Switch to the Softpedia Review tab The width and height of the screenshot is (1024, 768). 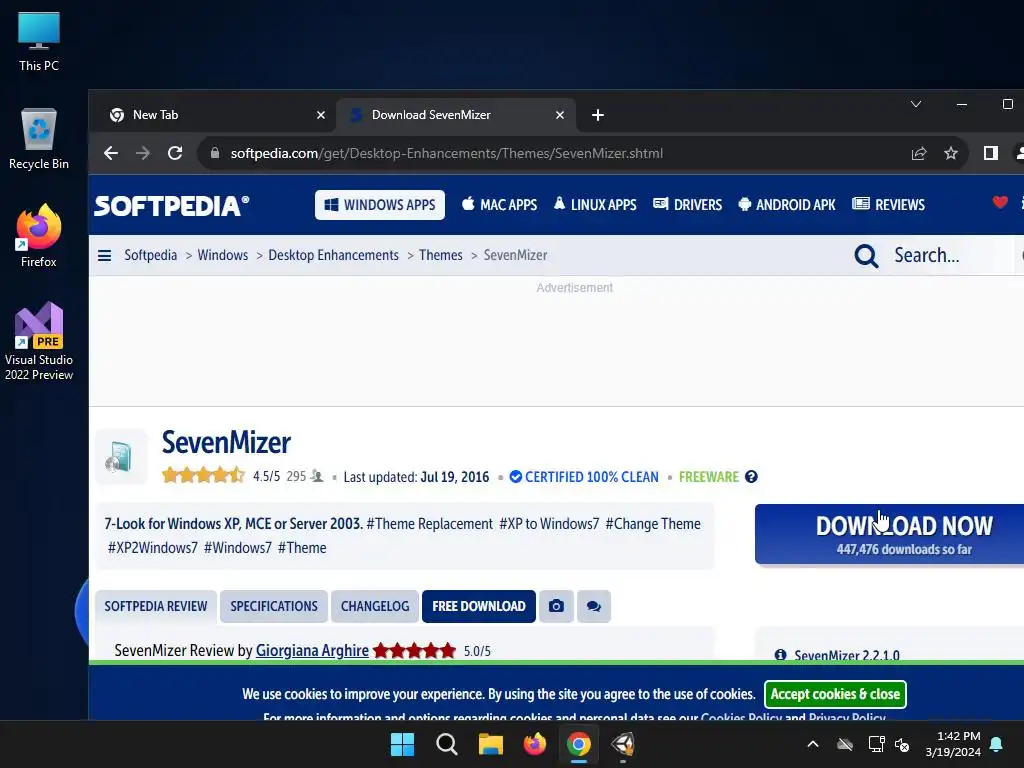(155, 606)
